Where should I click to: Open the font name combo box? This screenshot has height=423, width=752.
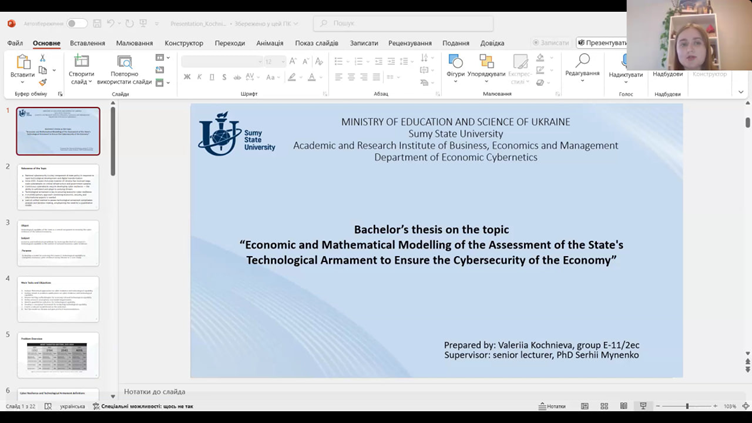pos(222,61)
